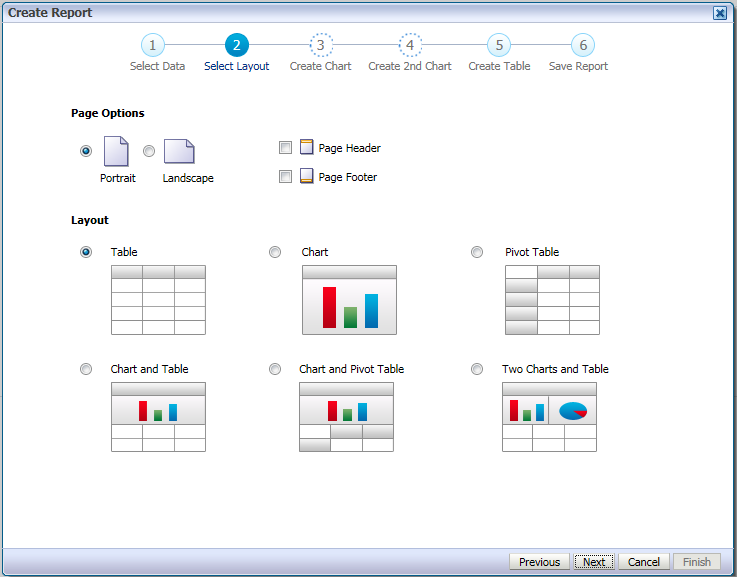Choose the Pivot Table radio button
The width and height of the screenshot is (737, 577).
click(x=477, y=252)
